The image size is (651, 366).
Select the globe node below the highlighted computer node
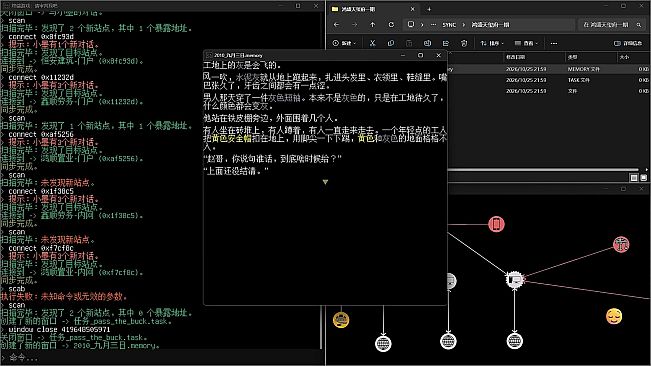point(514,341)
